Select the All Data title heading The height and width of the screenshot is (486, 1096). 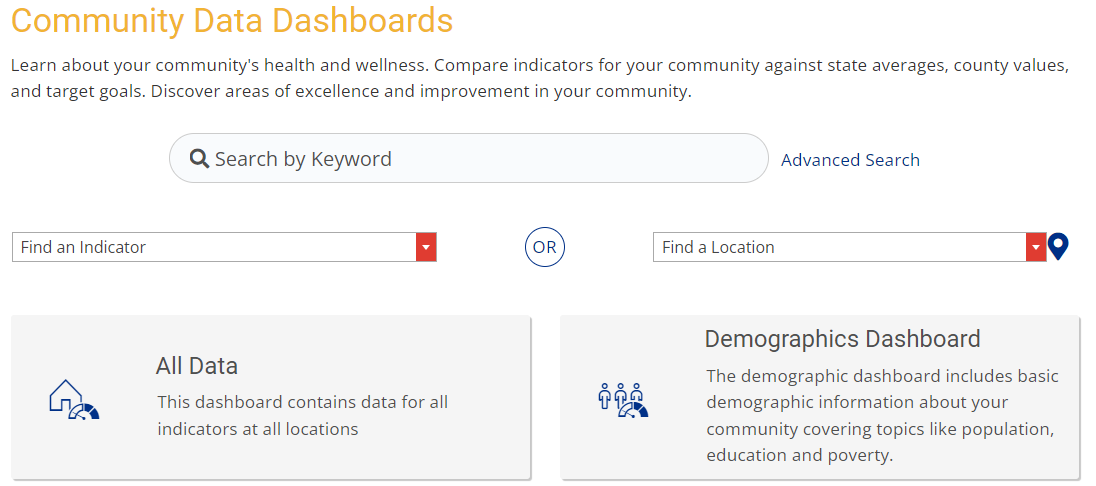pyautogui.click(x=197, y=365)
